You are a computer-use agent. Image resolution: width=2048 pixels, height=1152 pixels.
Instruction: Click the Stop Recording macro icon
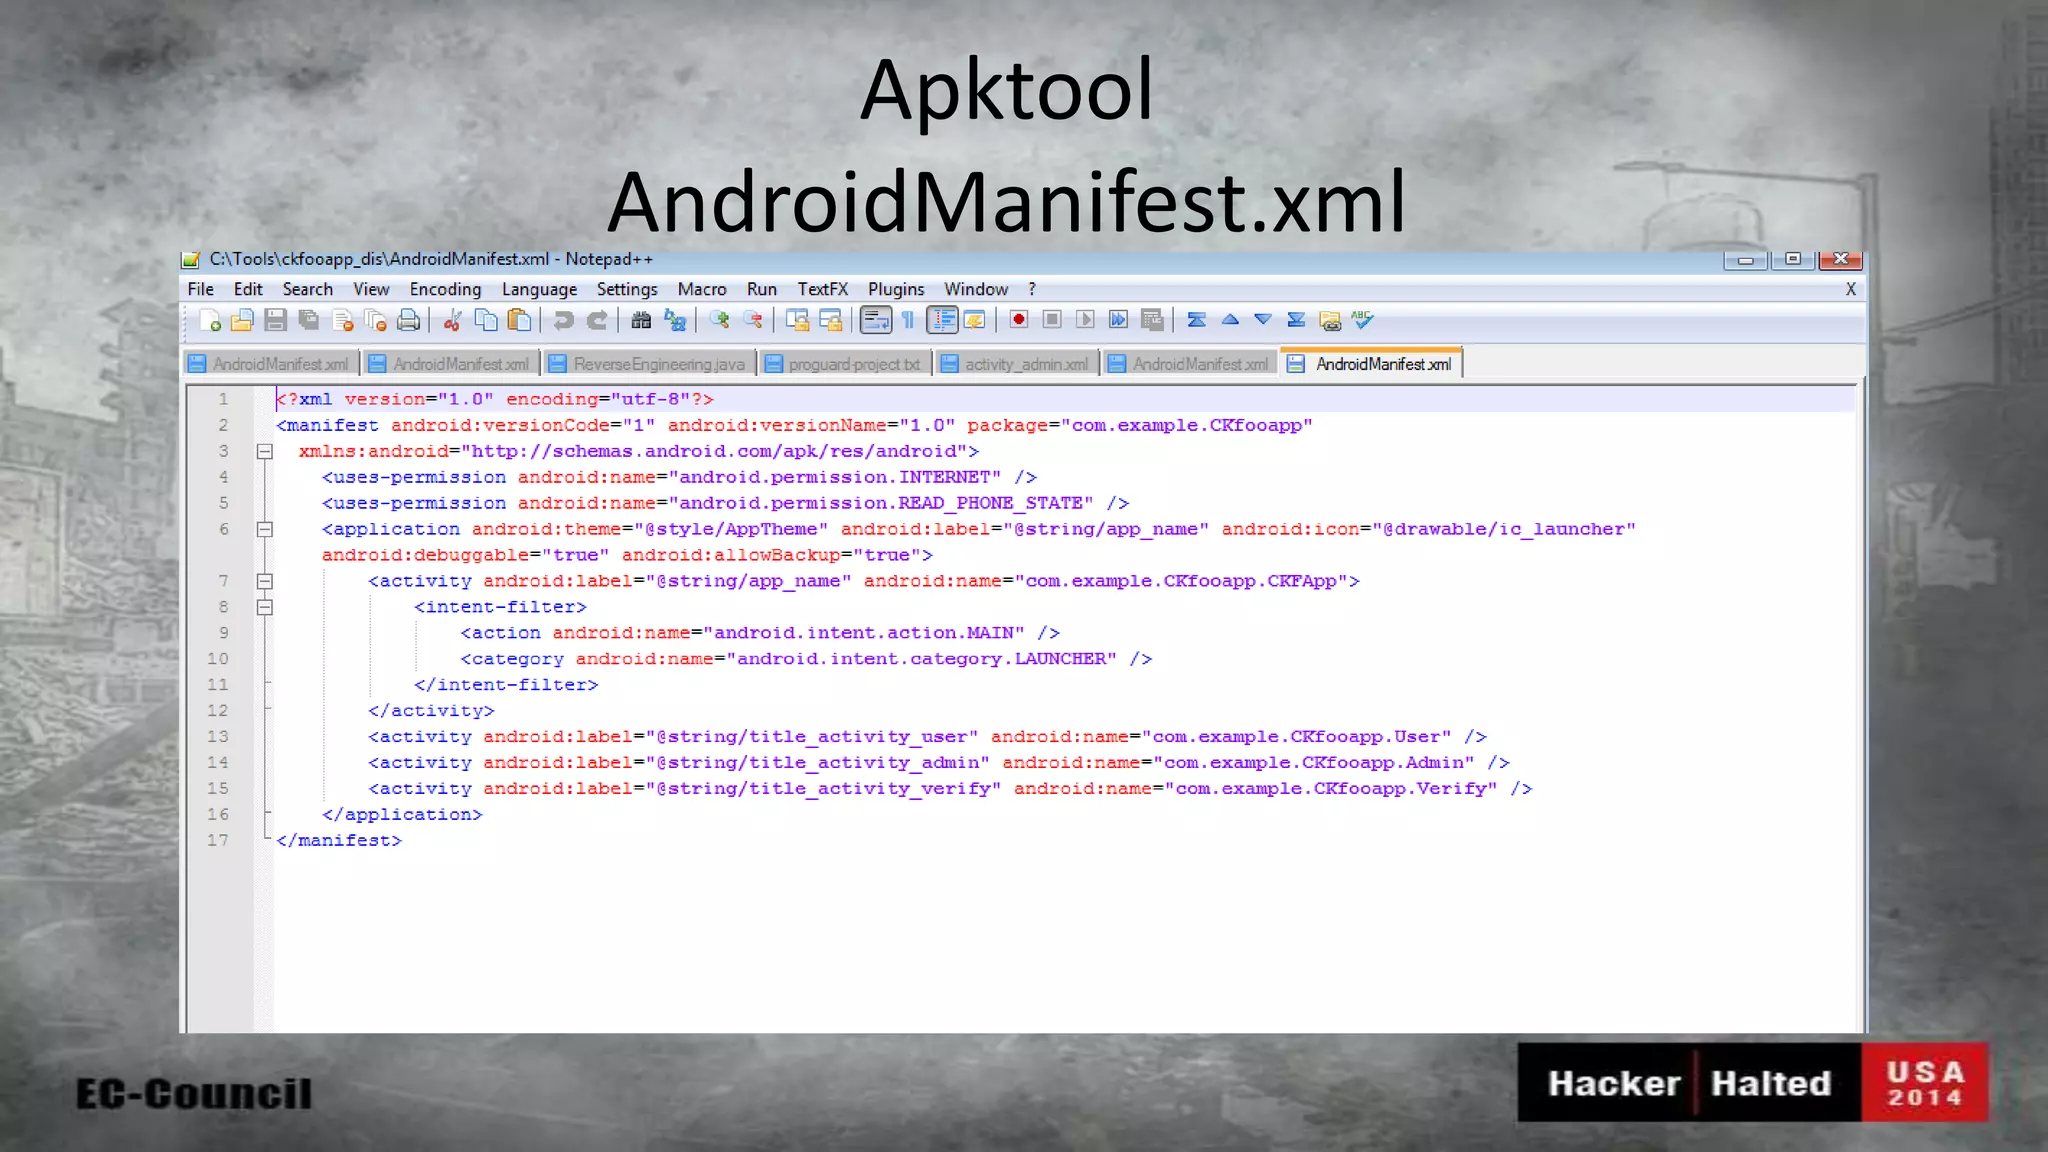coord(1052,320)
